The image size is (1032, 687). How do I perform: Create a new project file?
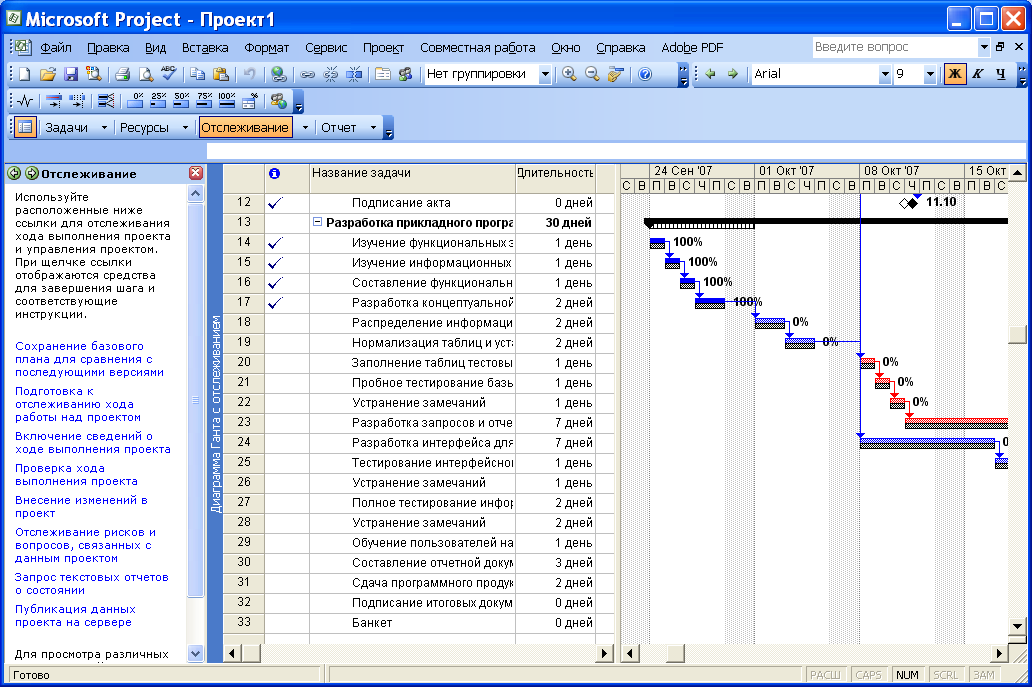[25, 74]
